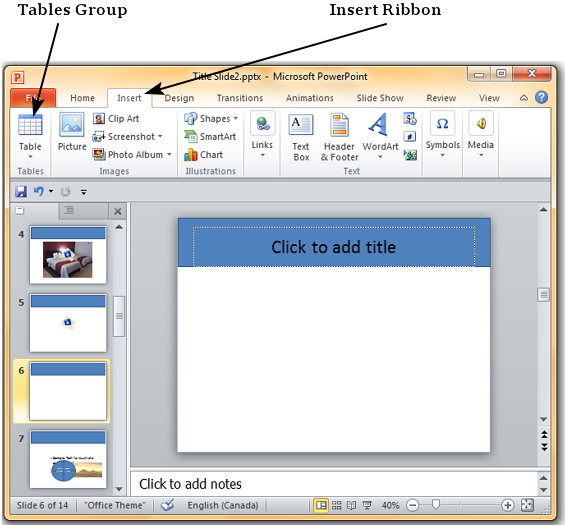Click the spell check status icon
This screenshot has width=565, height=526.
point(168,505)
